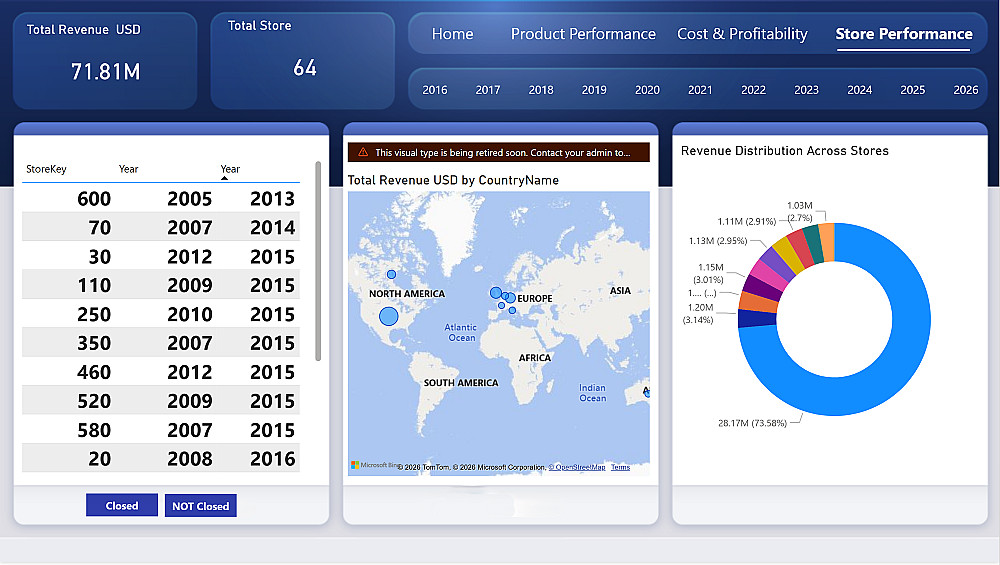Viewport: 1000px width, 565px height.
Task: Select the pink donut segment
Action: pyautogui.click(x=768, y=275)
